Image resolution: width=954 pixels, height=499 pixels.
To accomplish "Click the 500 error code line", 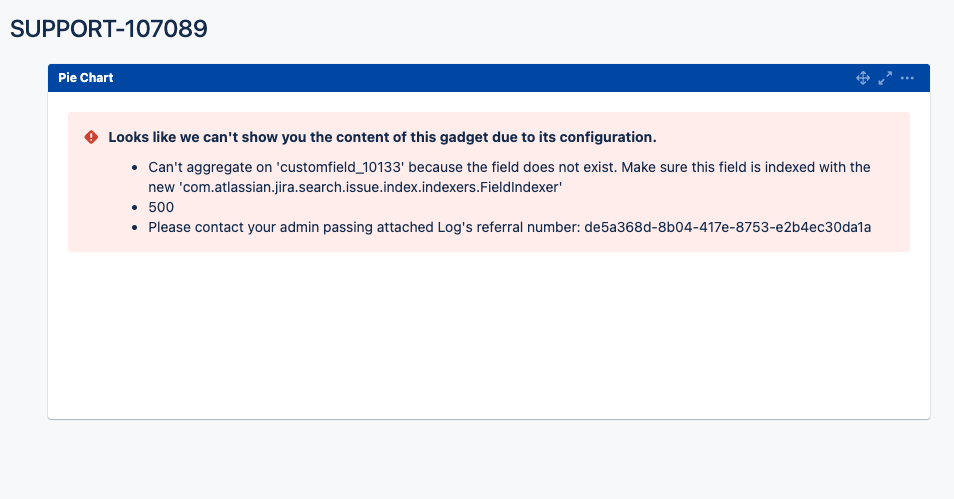I will [161, 207].
